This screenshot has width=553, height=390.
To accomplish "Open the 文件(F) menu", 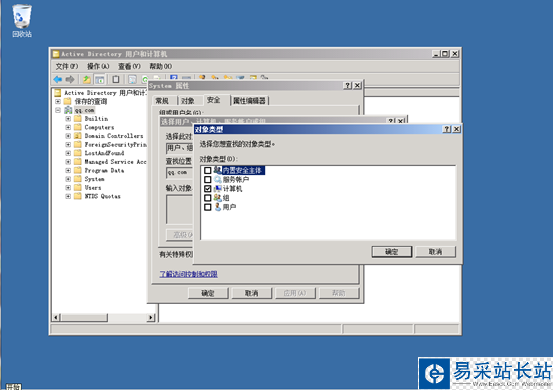I will [x=67, y=66].
